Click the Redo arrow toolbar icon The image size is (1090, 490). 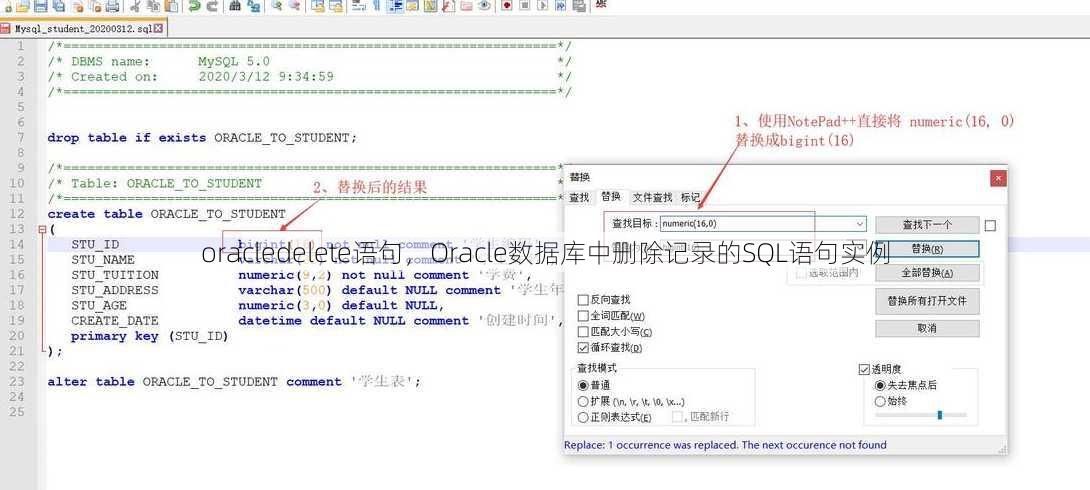[x=213, y=6]
